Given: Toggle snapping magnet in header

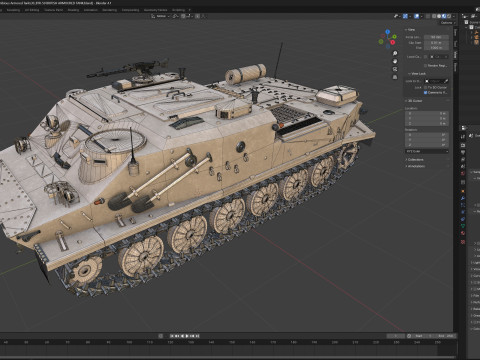Looking at the screenshot, I should coord(183,16).
